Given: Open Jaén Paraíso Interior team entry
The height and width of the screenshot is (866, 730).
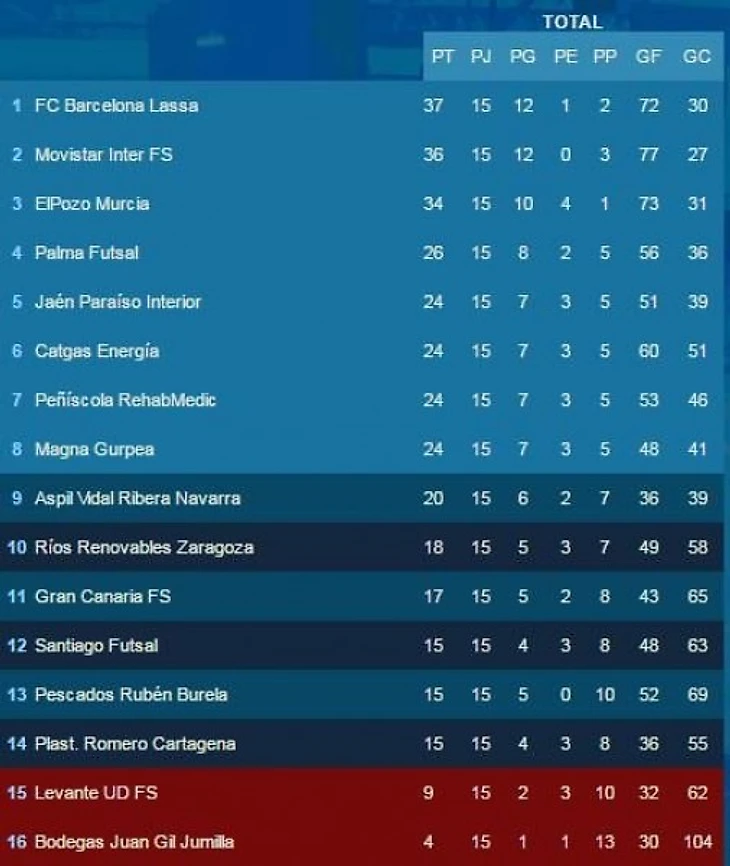Looking at the screenshot, I should (117, 301).
